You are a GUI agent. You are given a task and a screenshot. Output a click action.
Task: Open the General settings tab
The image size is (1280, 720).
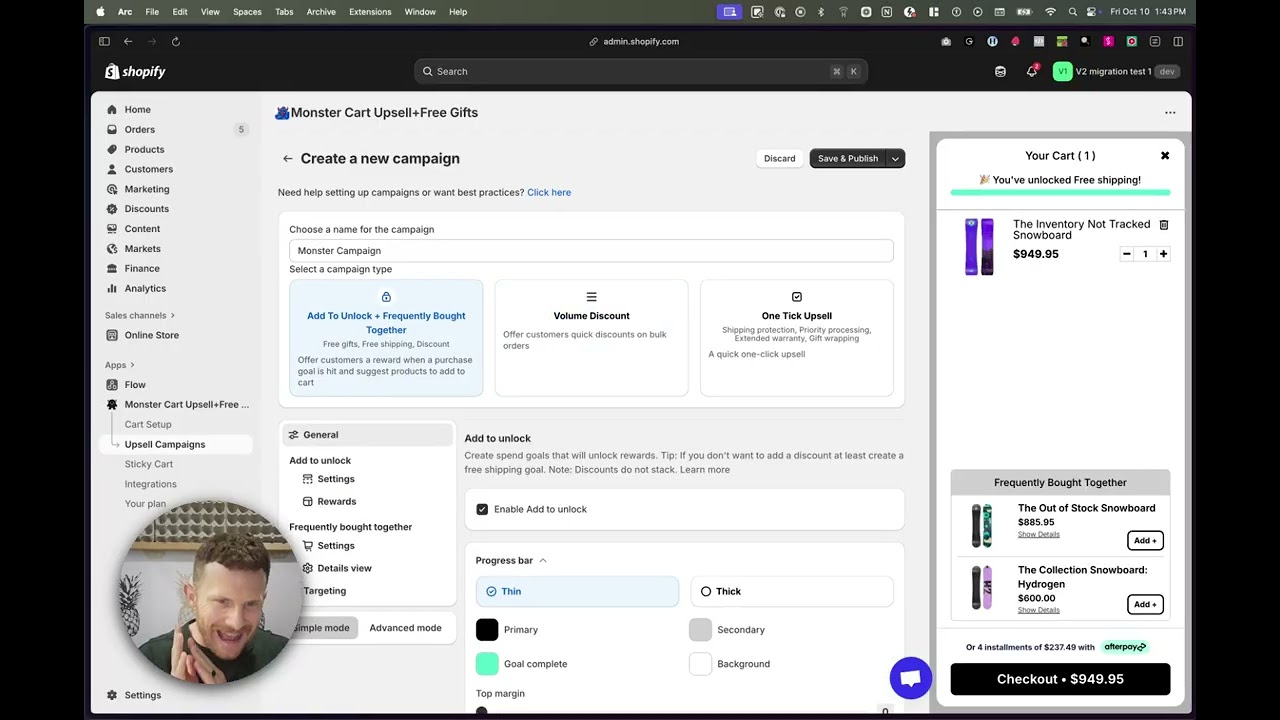pos(368,435)
